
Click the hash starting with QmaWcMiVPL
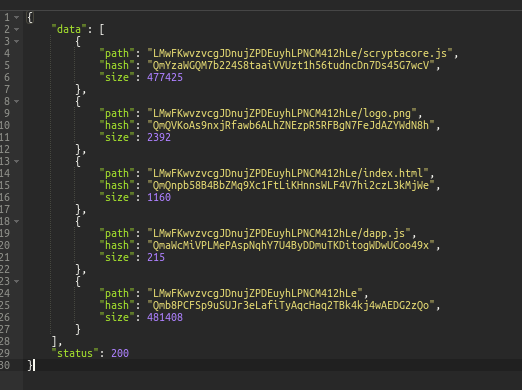tap(291, 245)
